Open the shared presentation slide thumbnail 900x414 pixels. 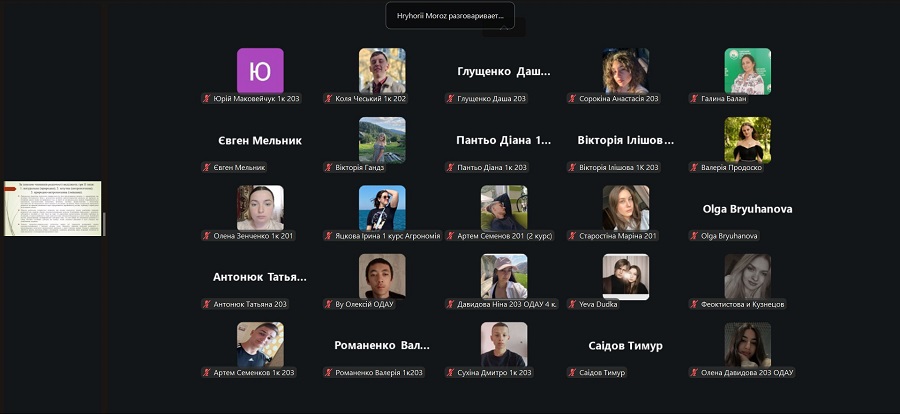point(52,208)
